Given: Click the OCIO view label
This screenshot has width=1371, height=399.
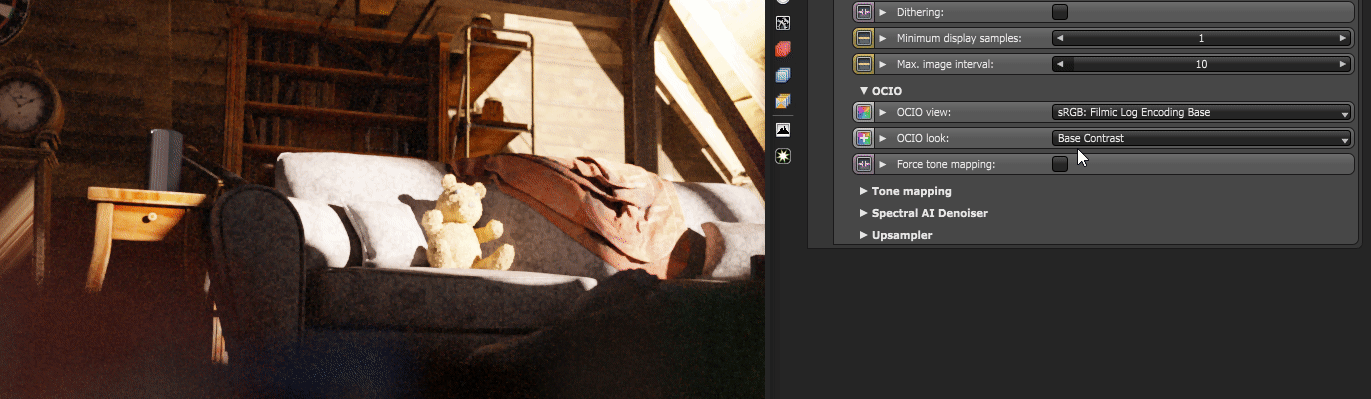Looking at the screenshot, I should pos(924,112).
